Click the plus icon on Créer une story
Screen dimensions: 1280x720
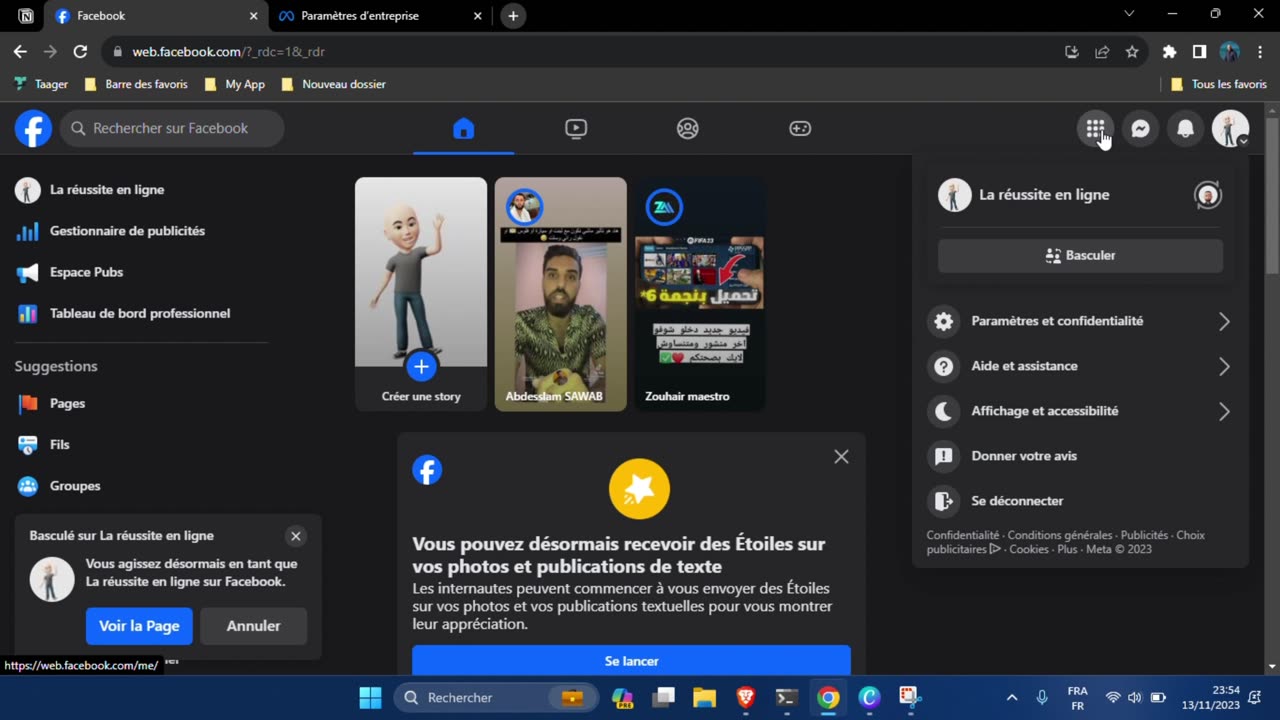[x=421, y=367]
